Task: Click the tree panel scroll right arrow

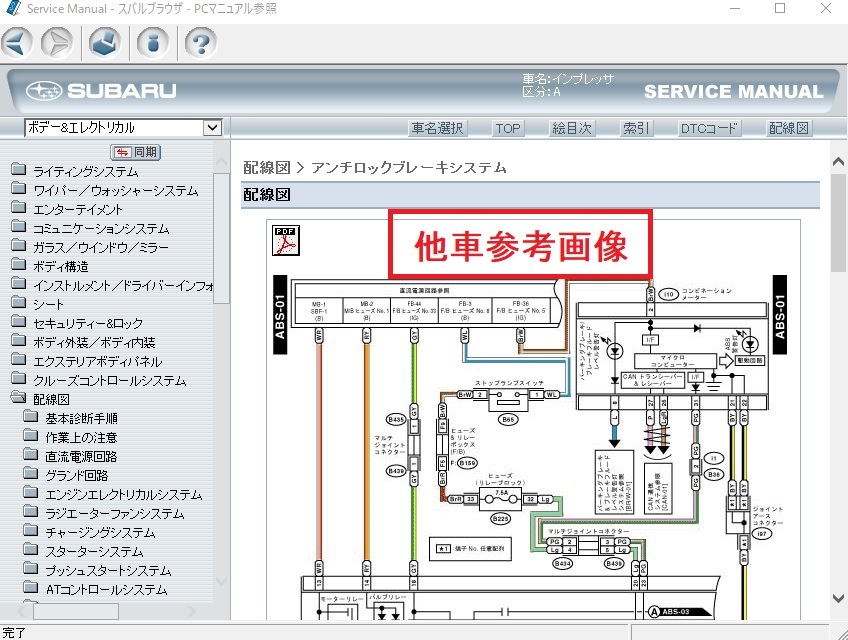Action: click(x=191, y=611)
